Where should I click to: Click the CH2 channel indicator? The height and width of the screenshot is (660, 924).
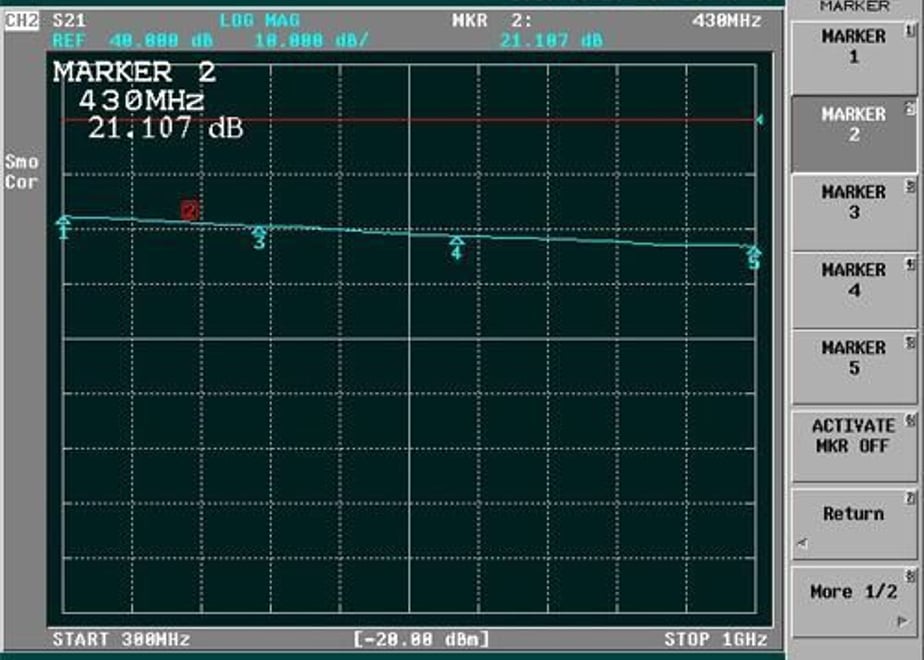tap(22, 21)
